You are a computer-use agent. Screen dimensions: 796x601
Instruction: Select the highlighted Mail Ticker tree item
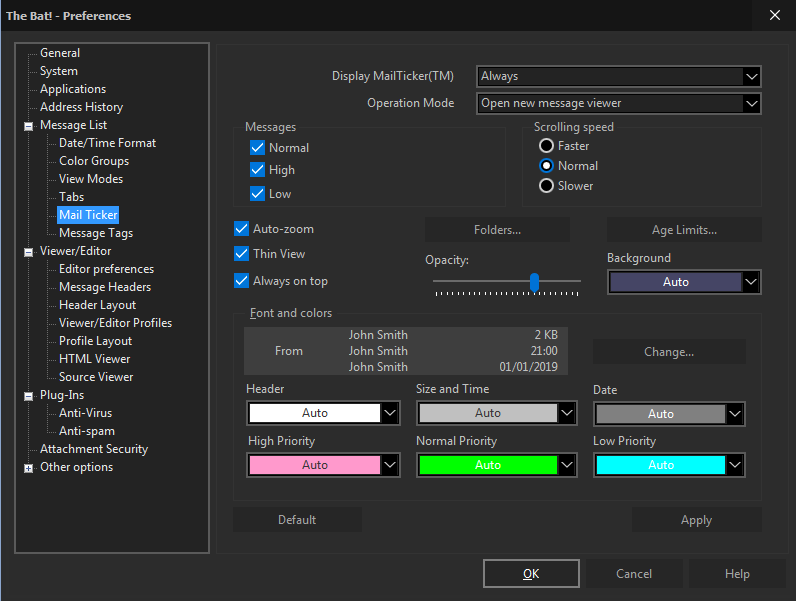(x=88, y=215)
